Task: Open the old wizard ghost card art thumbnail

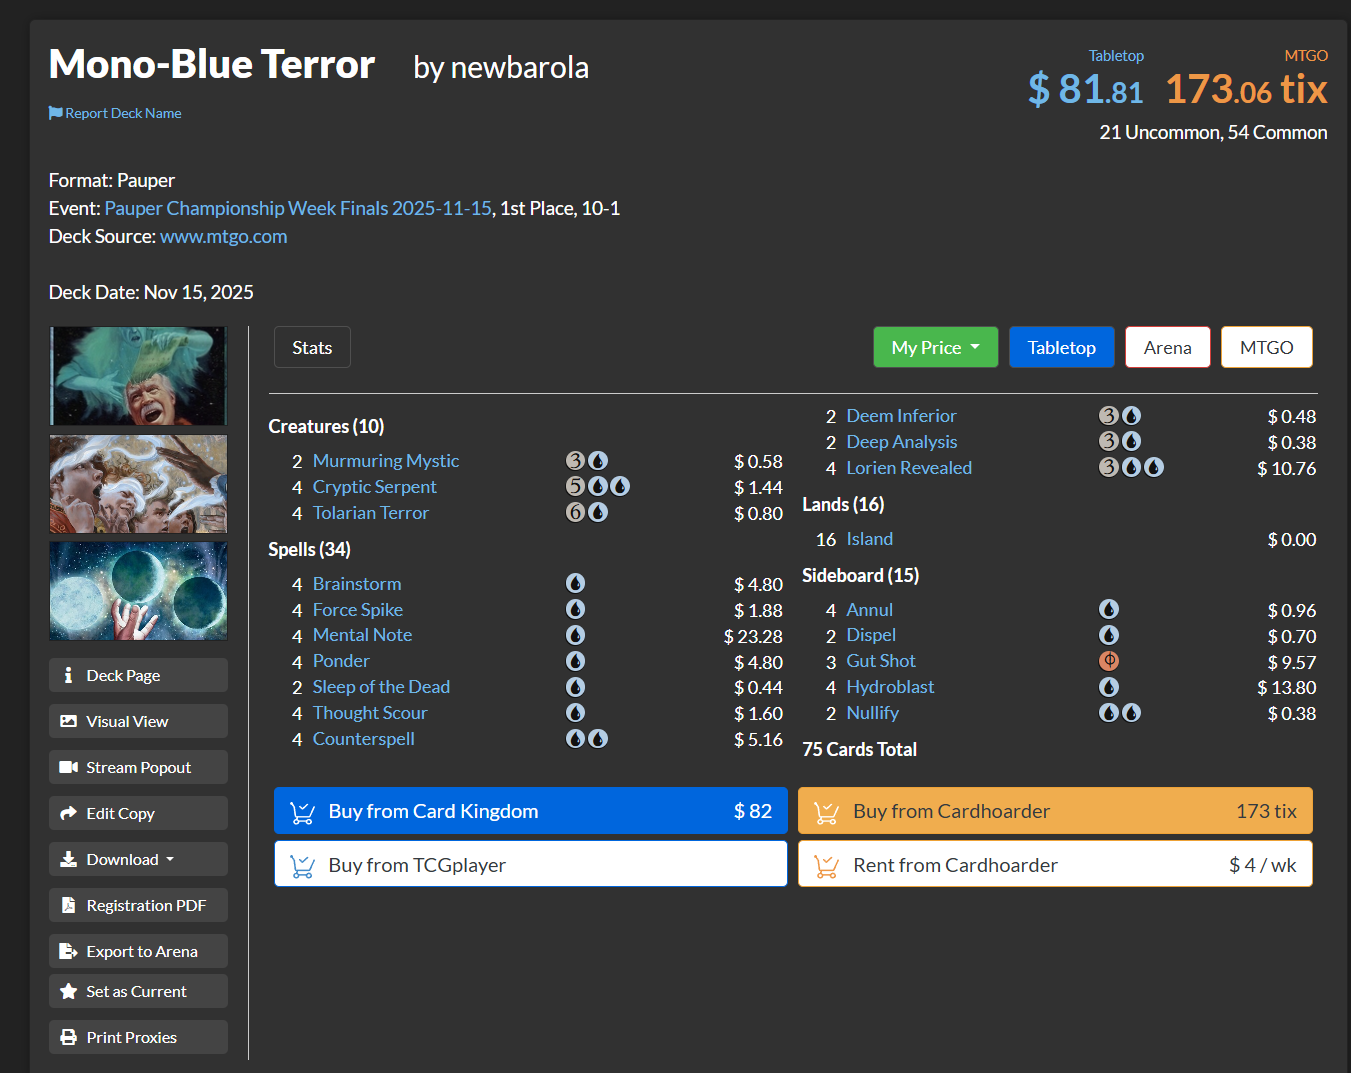Action: 138,376
